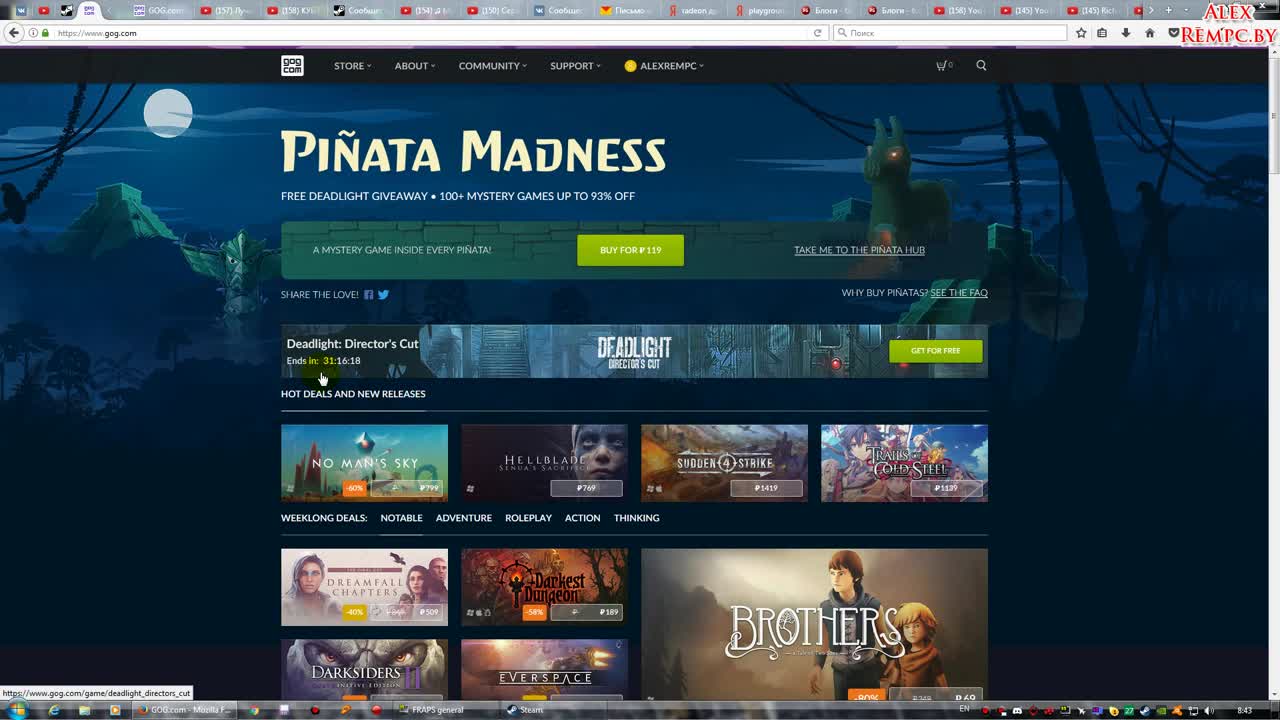Viewport: 1280px width, 720px height.
Task: Open the Everspace game card
Action: point(544,671)
